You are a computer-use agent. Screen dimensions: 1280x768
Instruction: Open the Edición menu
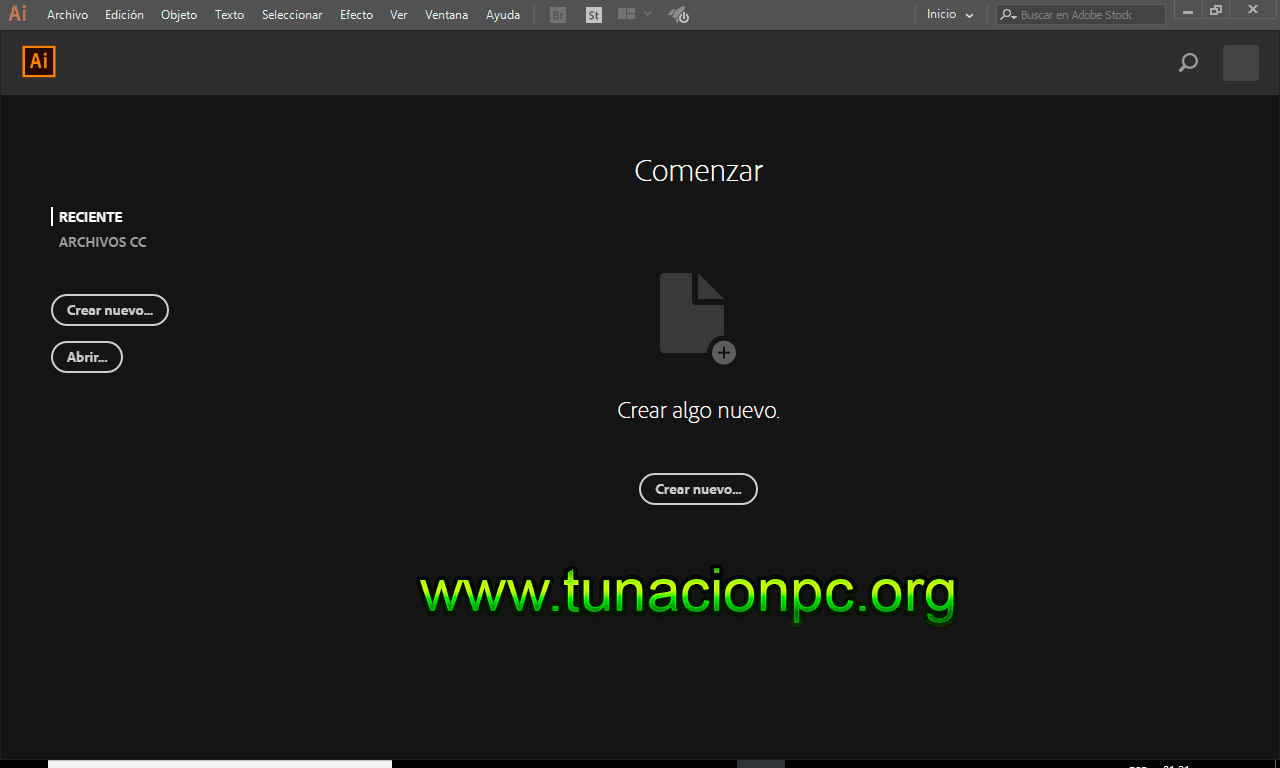coord(124,15)
